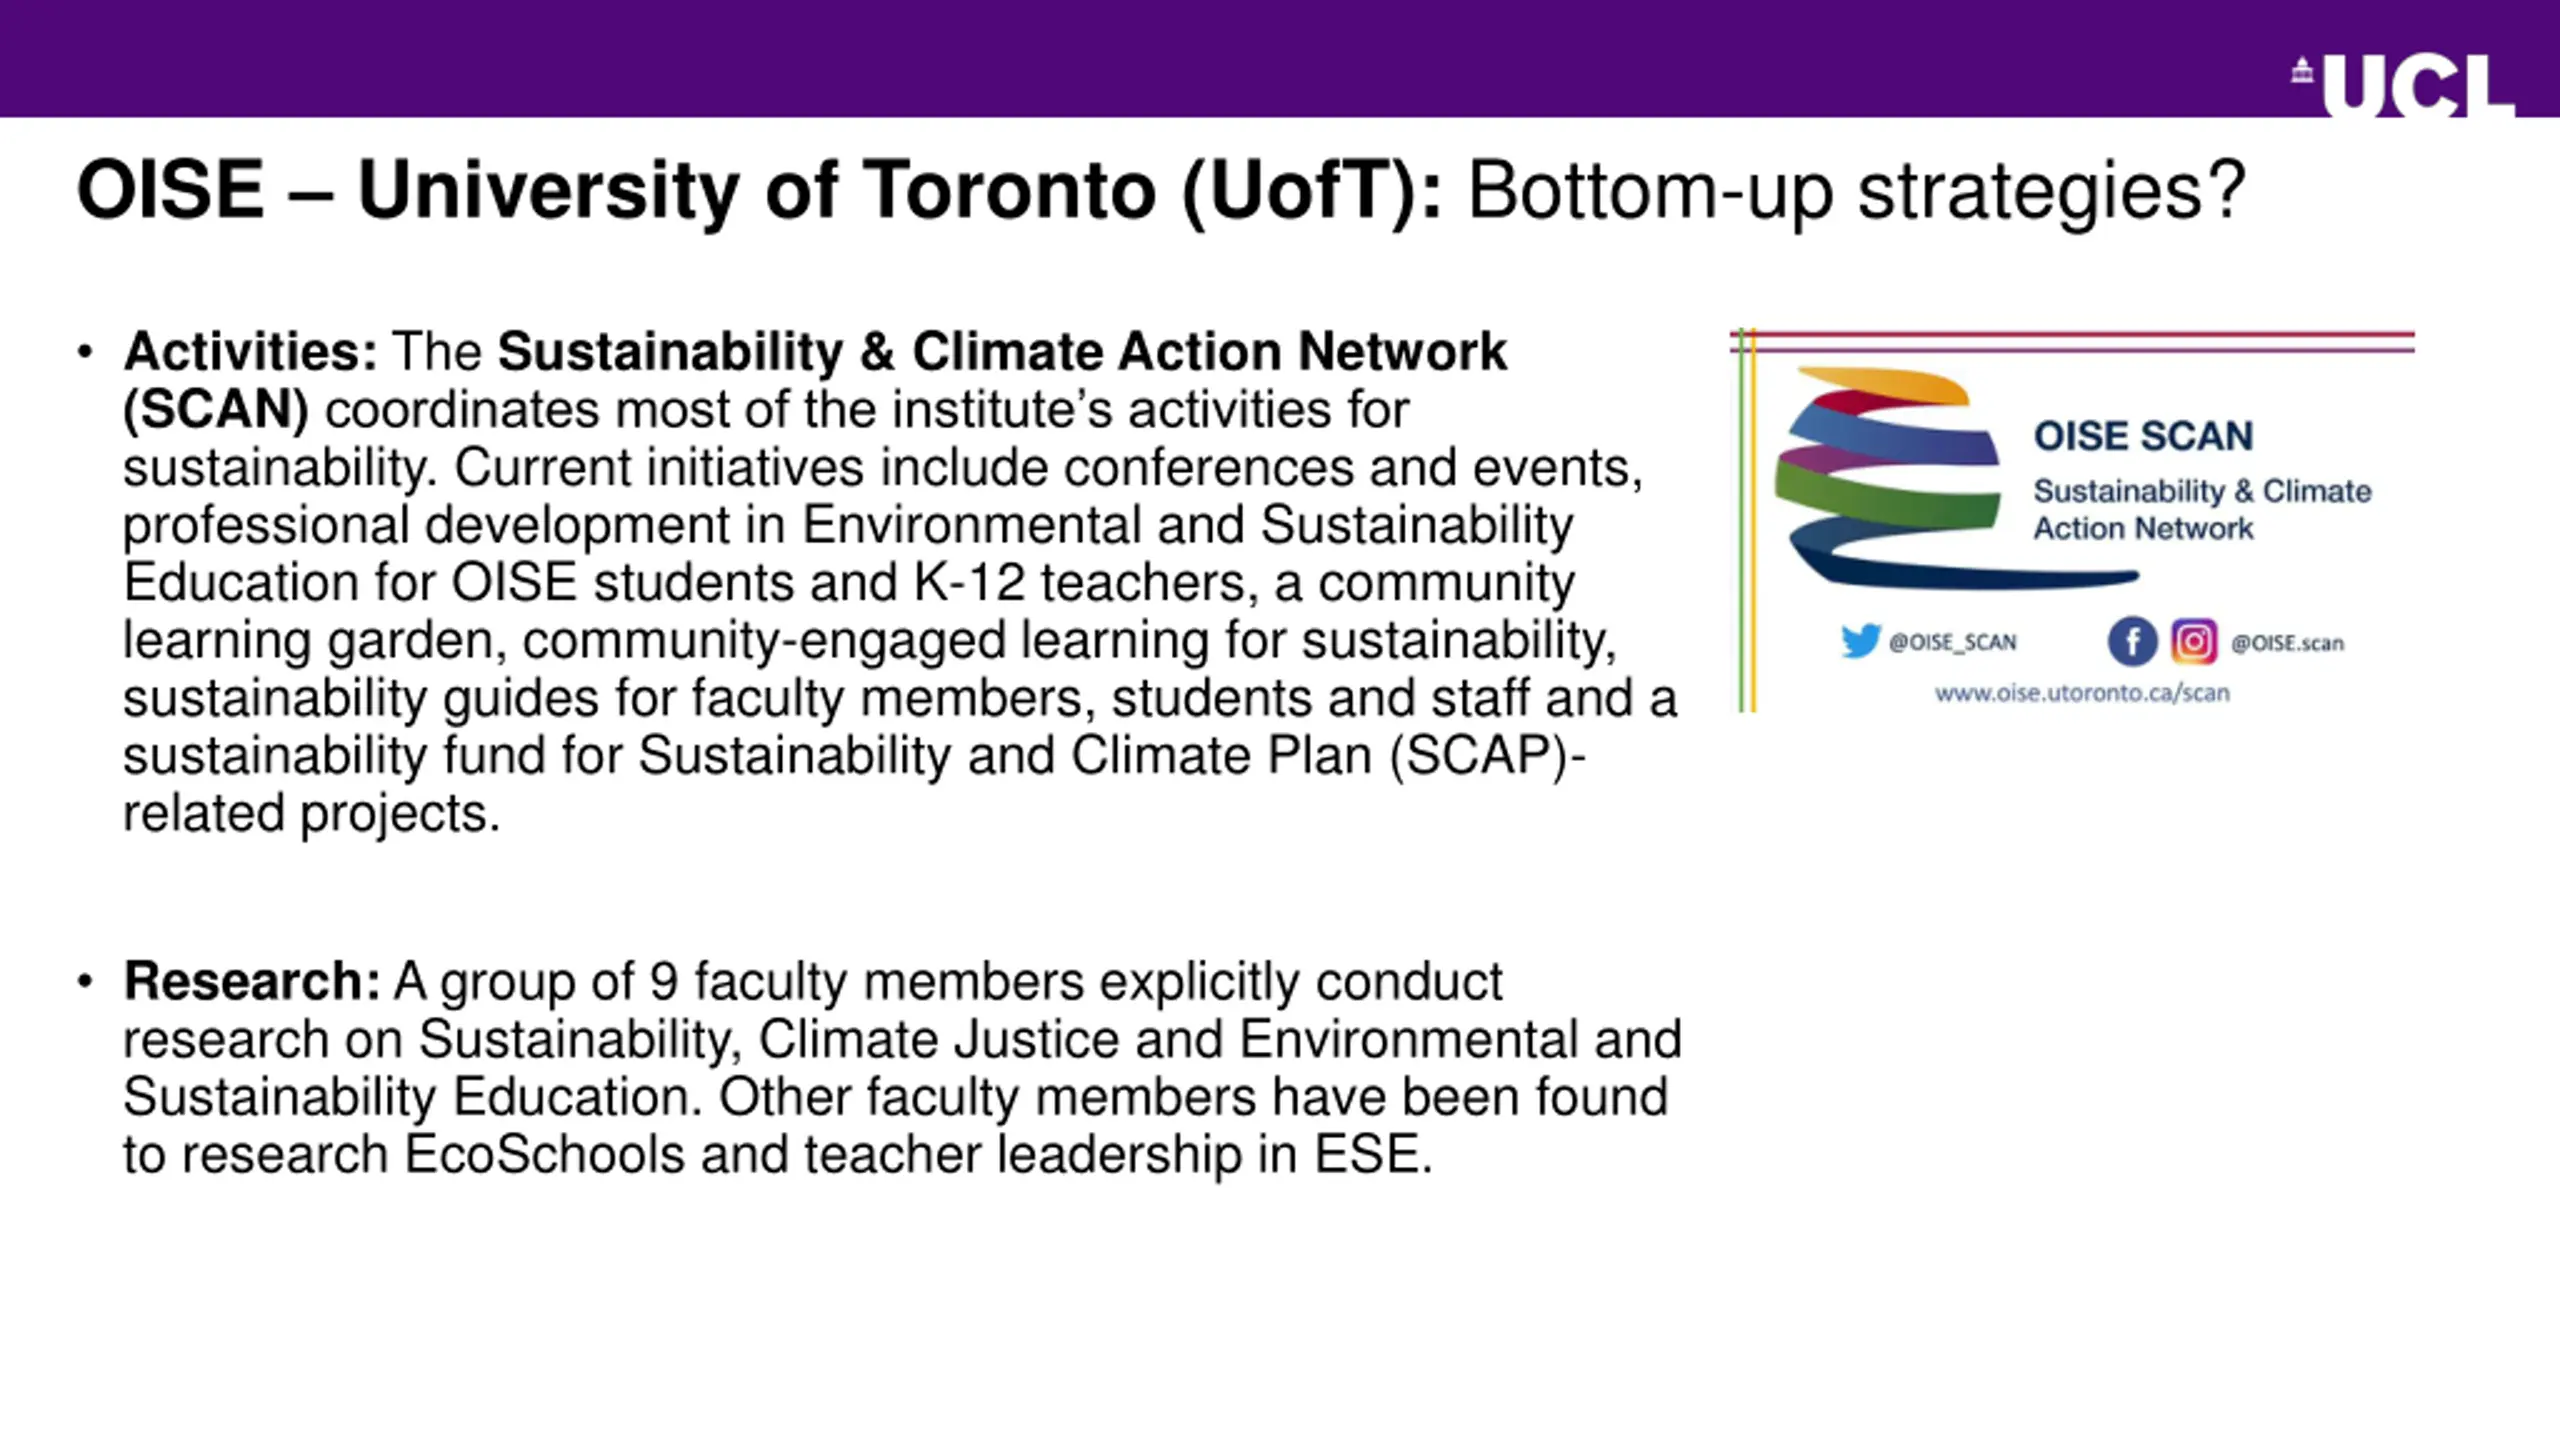
Task: Open the @OISE.scan handle
Action: [x=2287, y=643]
